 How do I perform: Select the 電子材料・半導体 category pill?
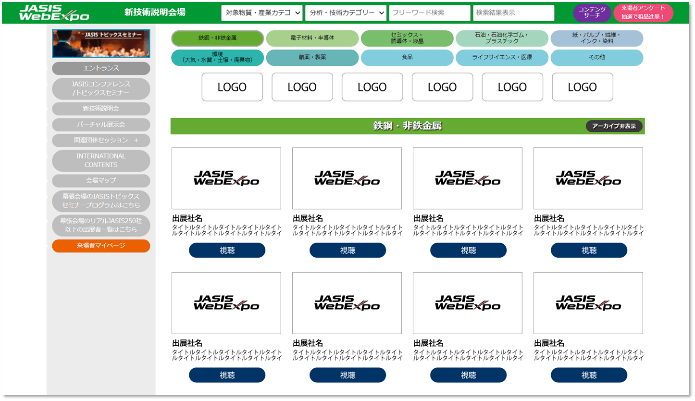point(312,38)
